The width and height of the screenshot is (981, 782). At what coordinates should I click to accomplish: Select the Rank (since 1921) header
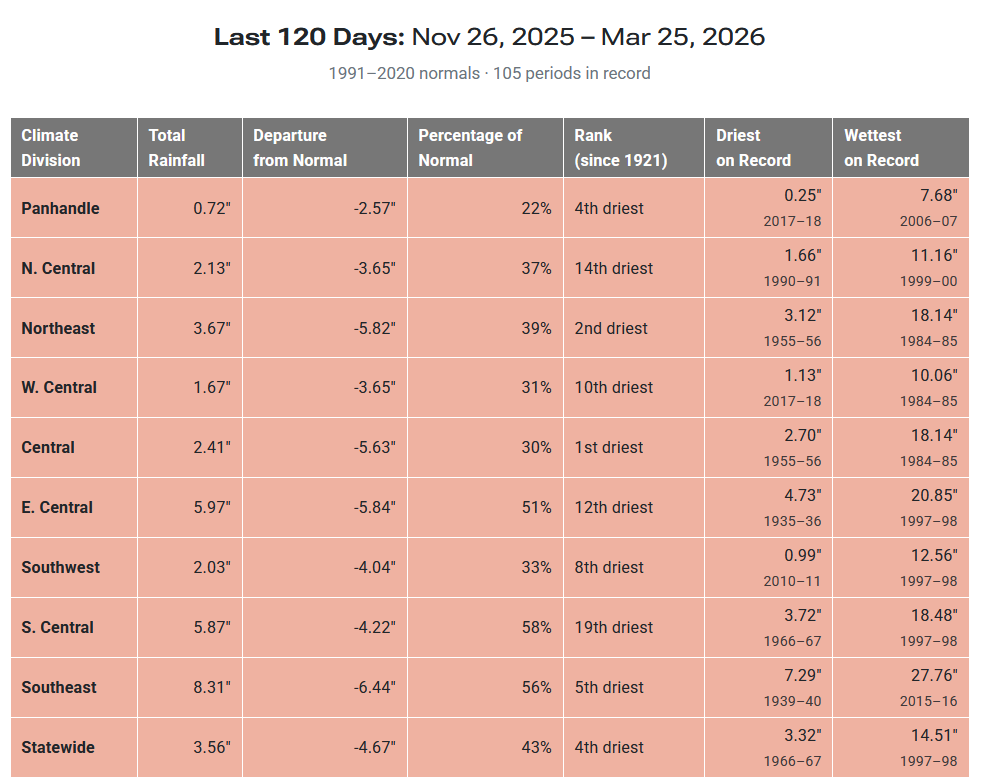click(620, 147)
